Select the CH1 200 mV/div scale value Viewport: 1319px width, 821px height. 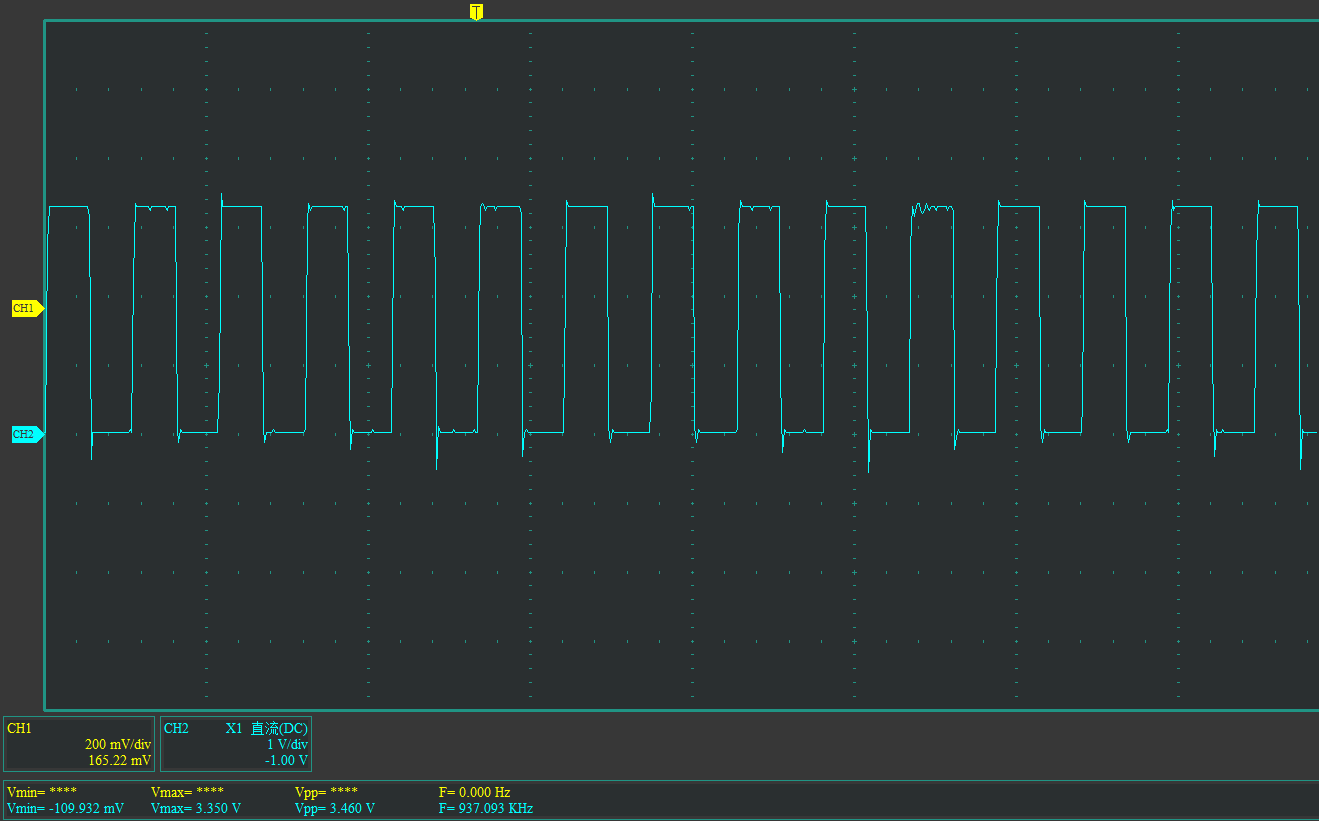118,745
